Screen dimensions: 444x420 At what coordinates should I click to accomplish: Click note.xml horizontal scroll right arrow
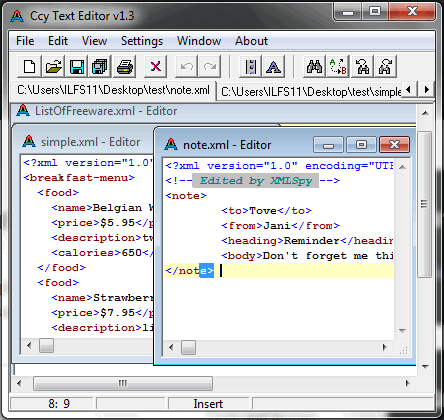(x=385, y=348)
